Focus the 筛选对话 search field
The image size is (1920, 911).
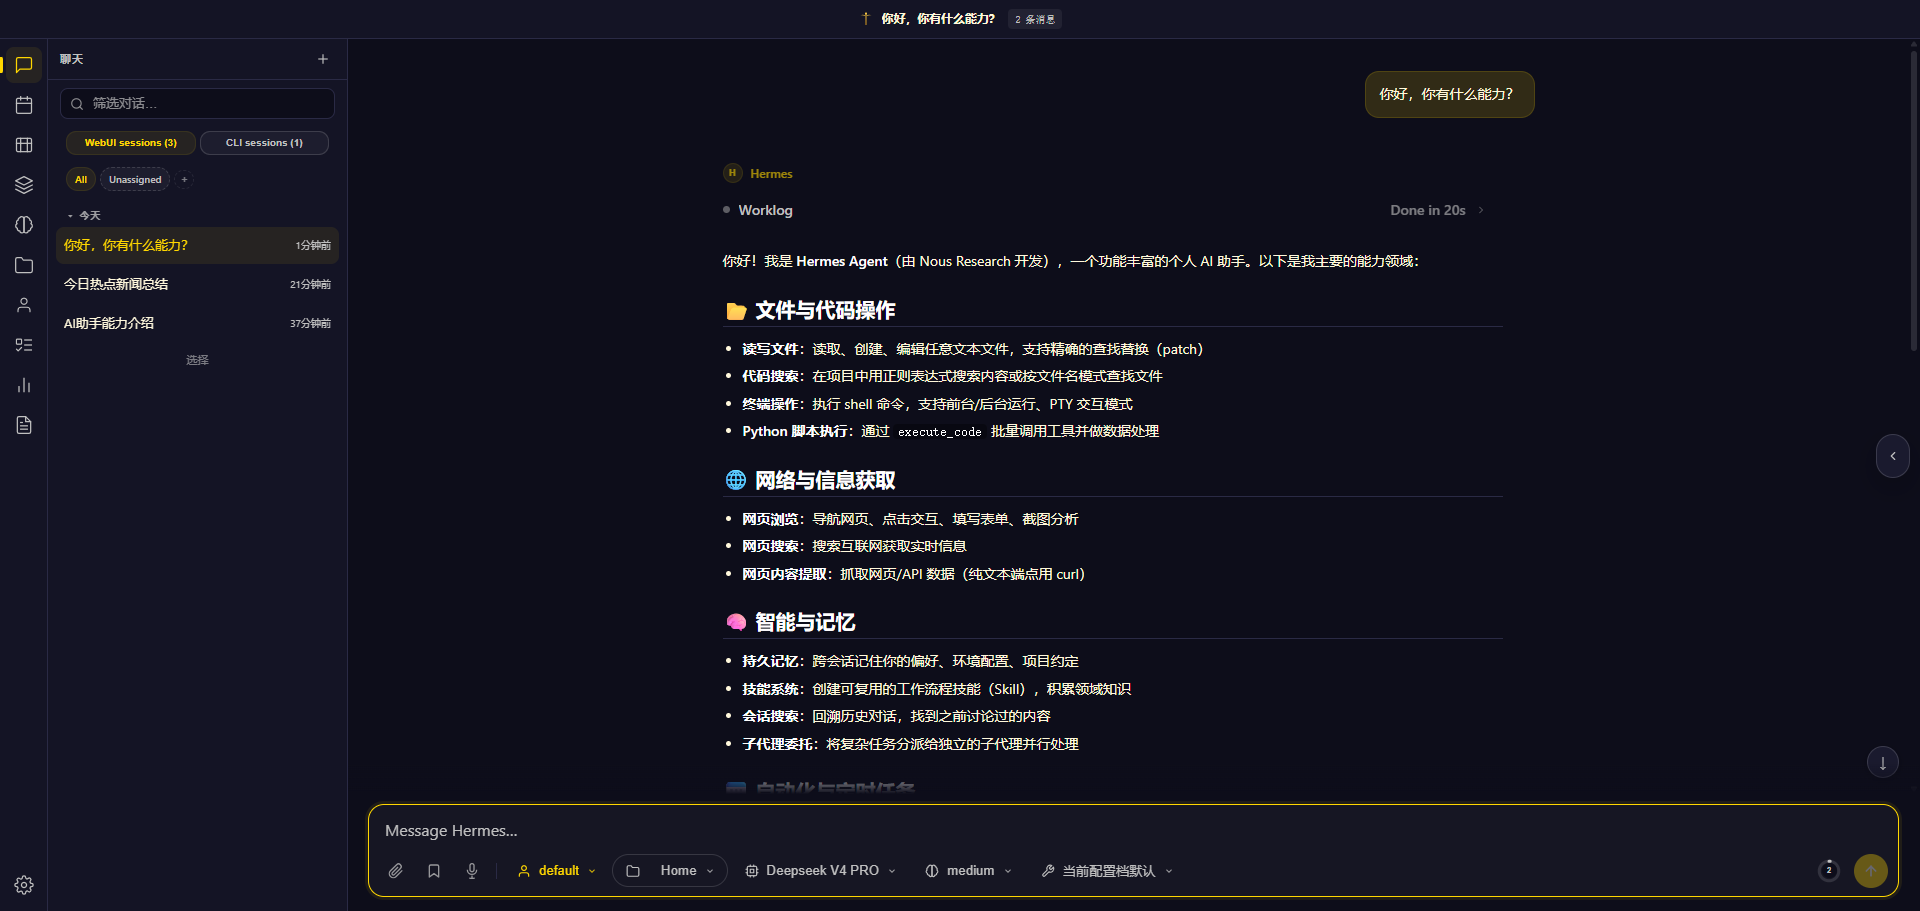[x=197, y=104]
